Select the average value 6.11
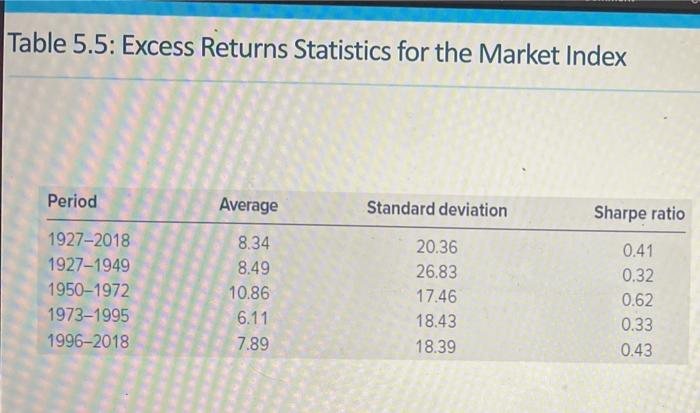 252,318
